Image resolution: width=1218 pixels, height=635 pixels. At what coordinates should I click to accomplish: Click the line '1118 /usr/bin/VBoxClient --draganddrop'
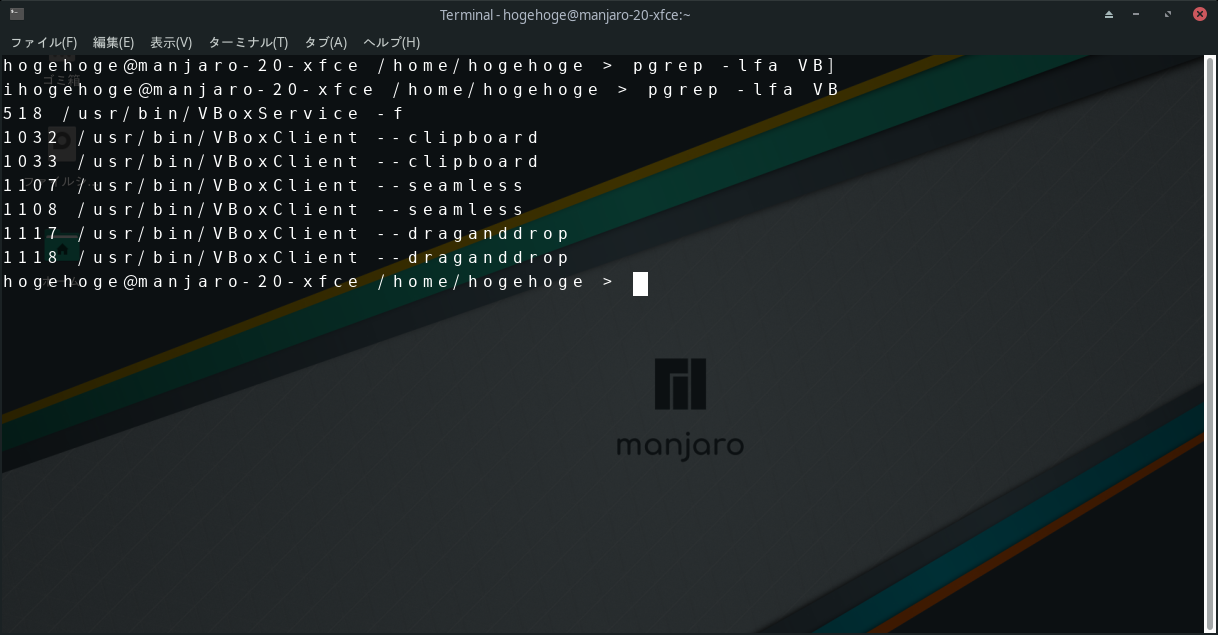coord(286,258)
